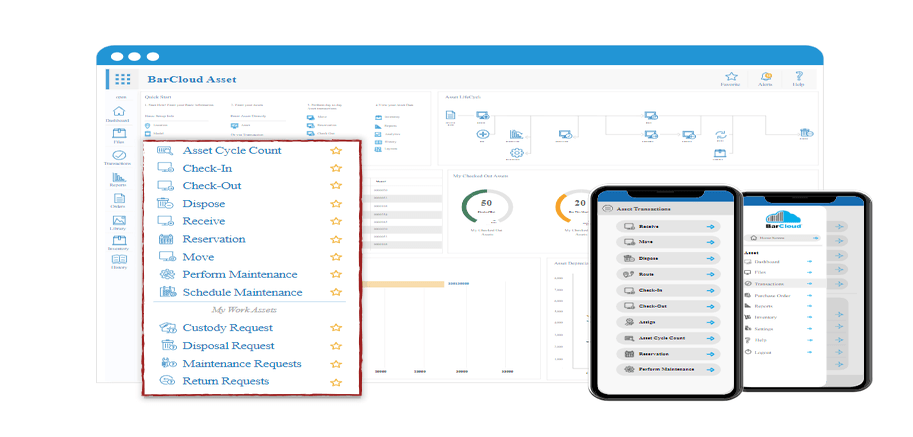Select Receive in transactions menu
Screen dimensions: 913x437
tap(204, 221)
